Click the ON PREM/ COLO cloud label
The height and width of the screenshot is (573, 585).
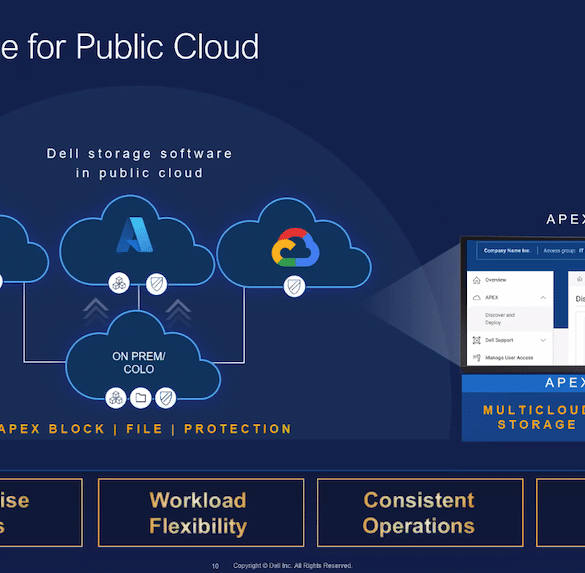(139, 363)
